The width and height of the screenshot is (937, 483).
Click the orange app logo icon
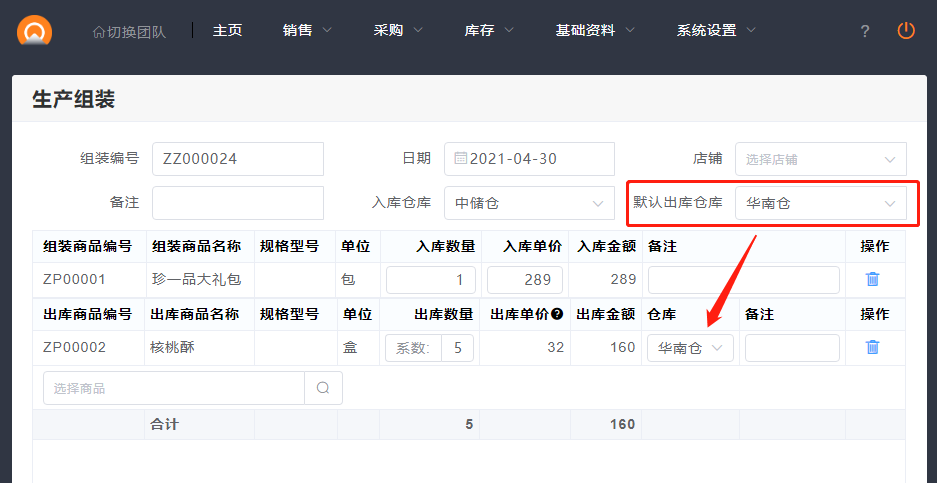[35, 31]
